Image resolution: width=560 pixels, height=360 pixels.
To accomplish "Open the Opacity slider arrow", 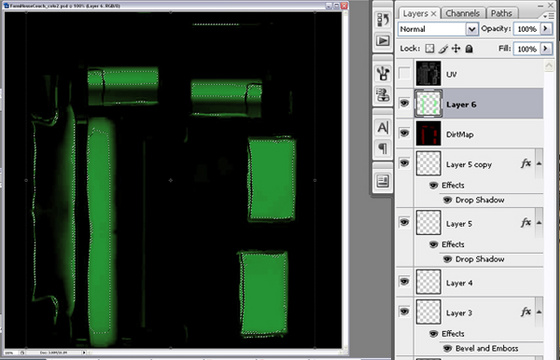I will (x=546, y=29).
